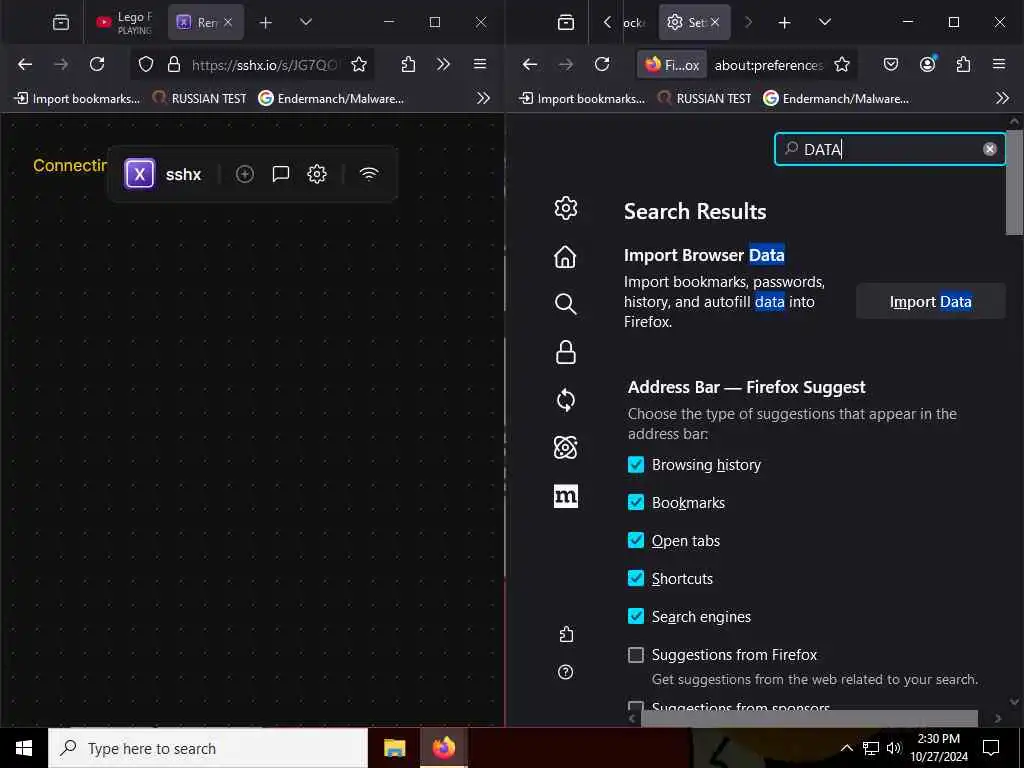Click the sshx logo icon
Image resolution: width=1024 pixels, height=768 pixels.
(139, 174)
